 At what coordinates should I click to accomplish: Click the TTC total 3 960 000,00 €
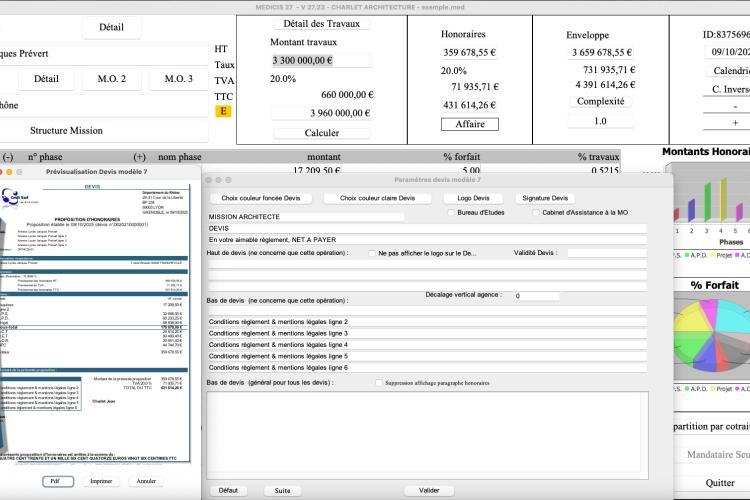coord(321,113)
